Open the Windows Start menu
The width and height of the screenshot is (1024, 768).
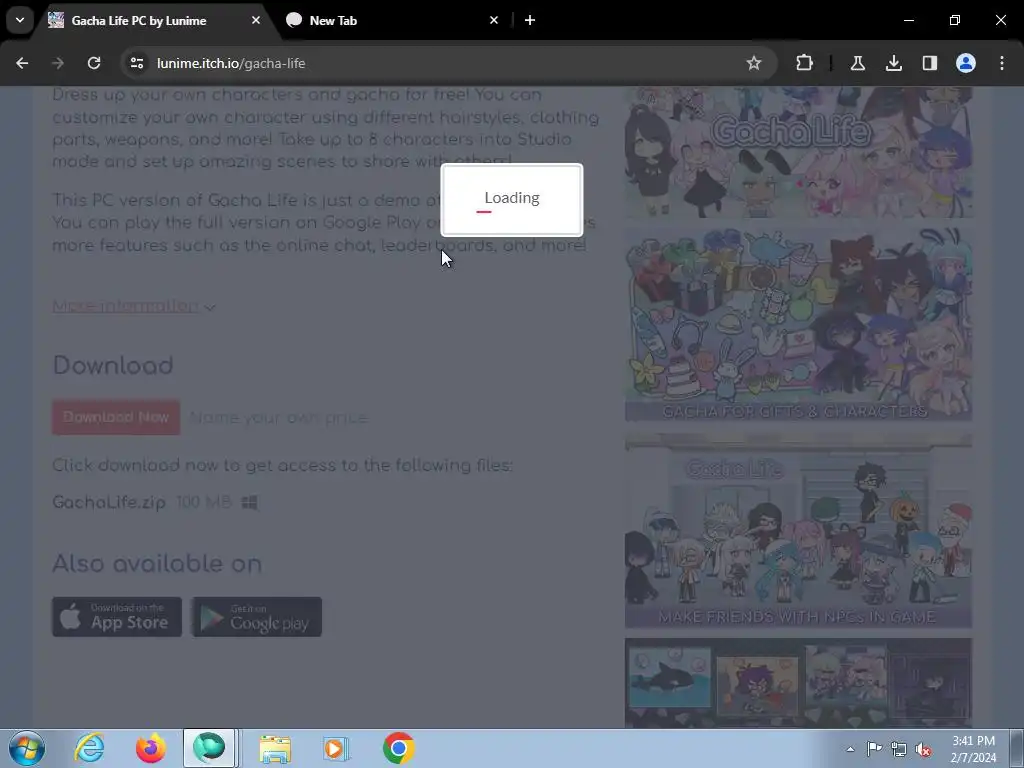coord(27,748)
